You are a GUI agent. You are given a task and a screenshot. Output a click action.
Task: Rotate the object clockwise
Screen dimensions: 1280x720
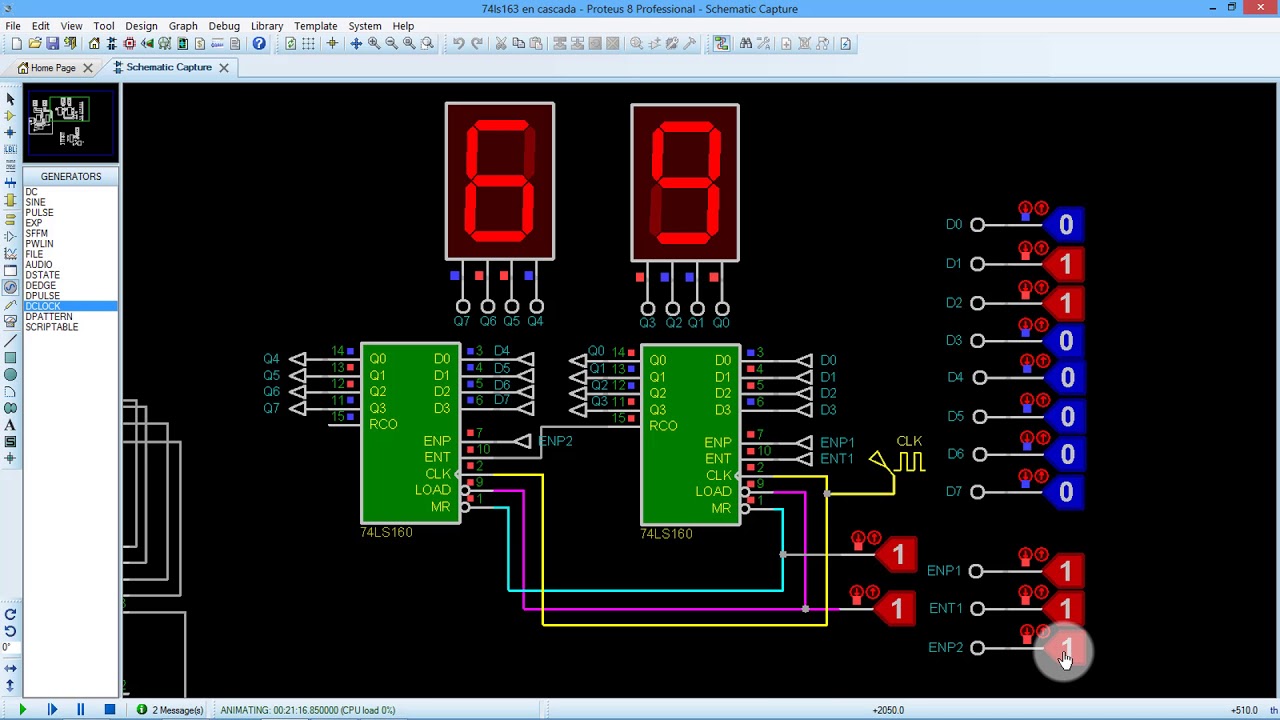(x=10, y=615)
